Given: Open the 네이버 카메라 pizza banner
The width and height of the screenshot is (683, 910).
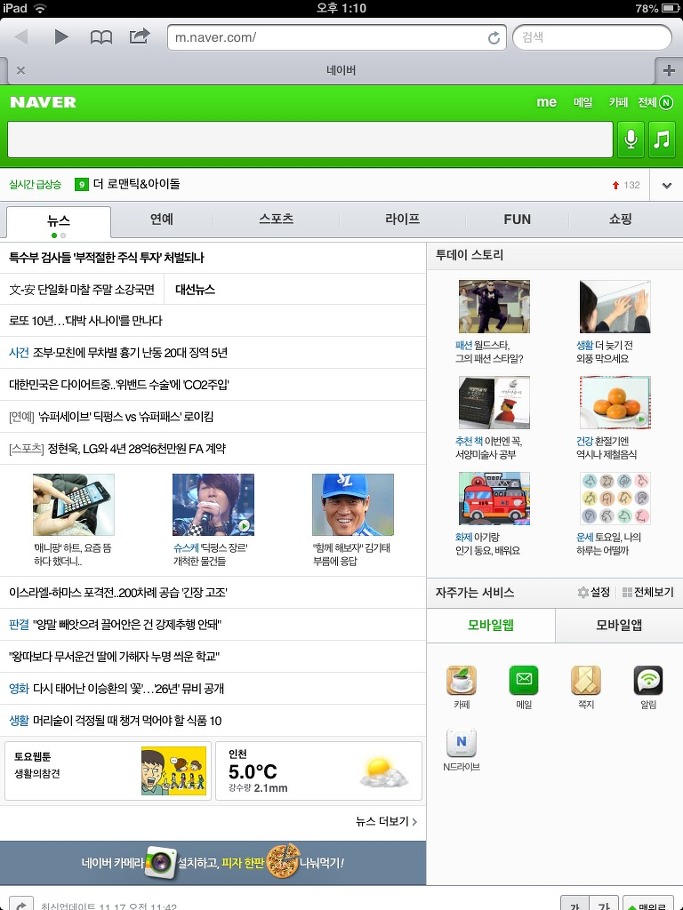Looking at the screenshot, I should (213, 863).
